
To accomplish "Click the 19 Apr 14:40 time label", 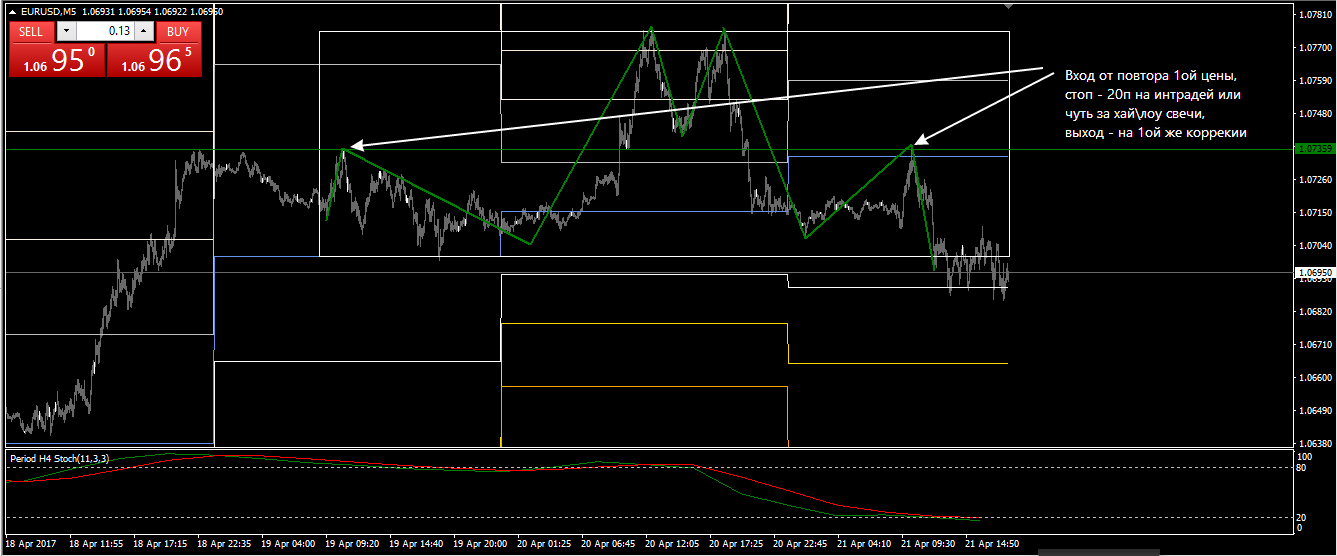I will pyautogui.click(x=417, y=544).
